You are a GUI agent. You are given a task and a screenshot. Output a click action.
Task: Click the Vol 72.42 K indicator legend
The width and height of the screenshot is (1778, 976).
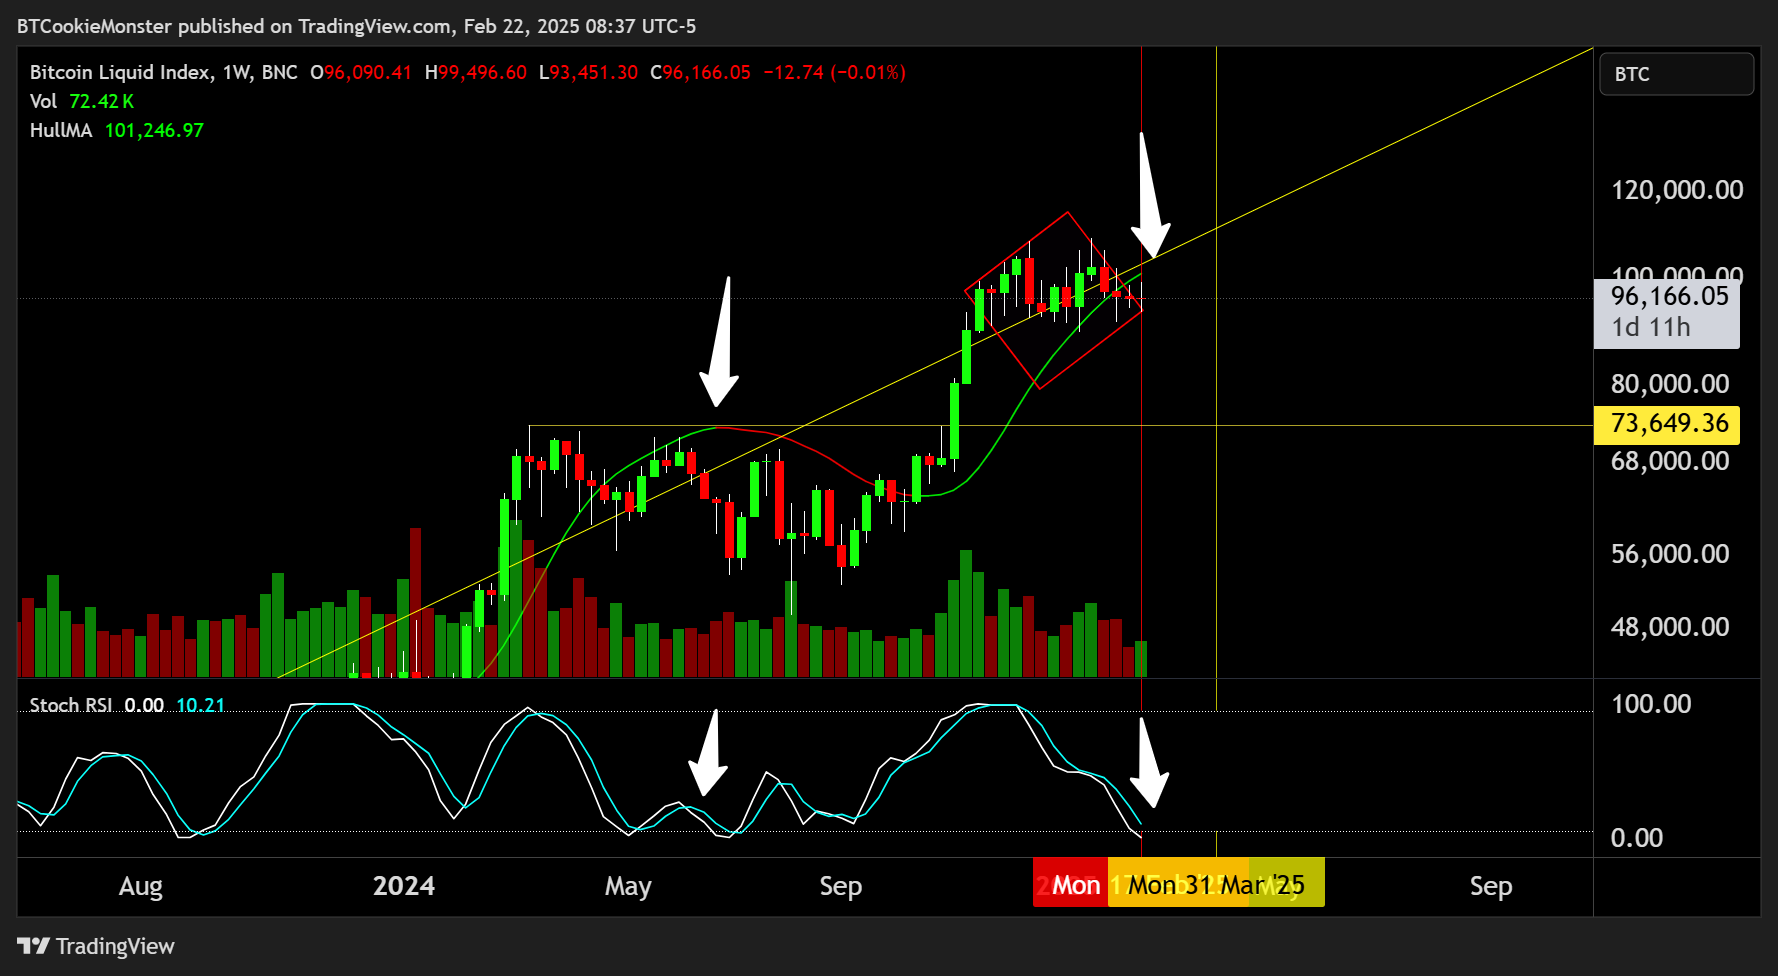pos(82,101)
